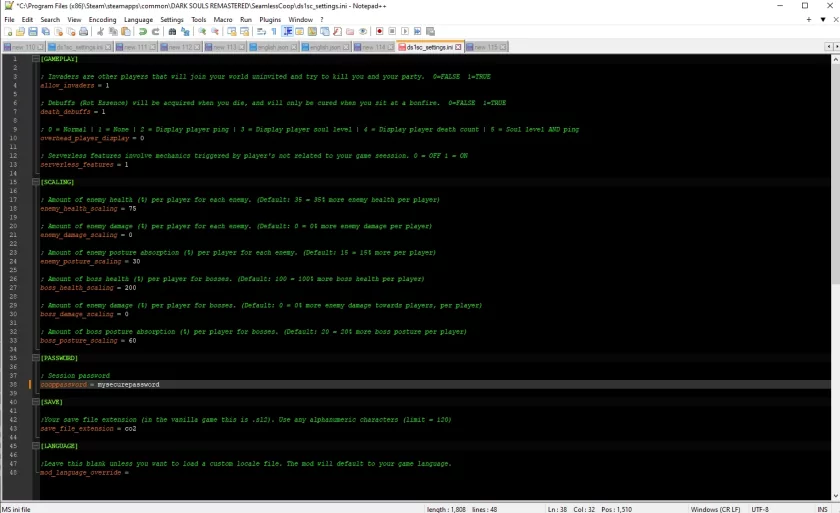The image size is (840, 513).
Task: Click the New file toolbar icon
Action: [x=8, y=32]
